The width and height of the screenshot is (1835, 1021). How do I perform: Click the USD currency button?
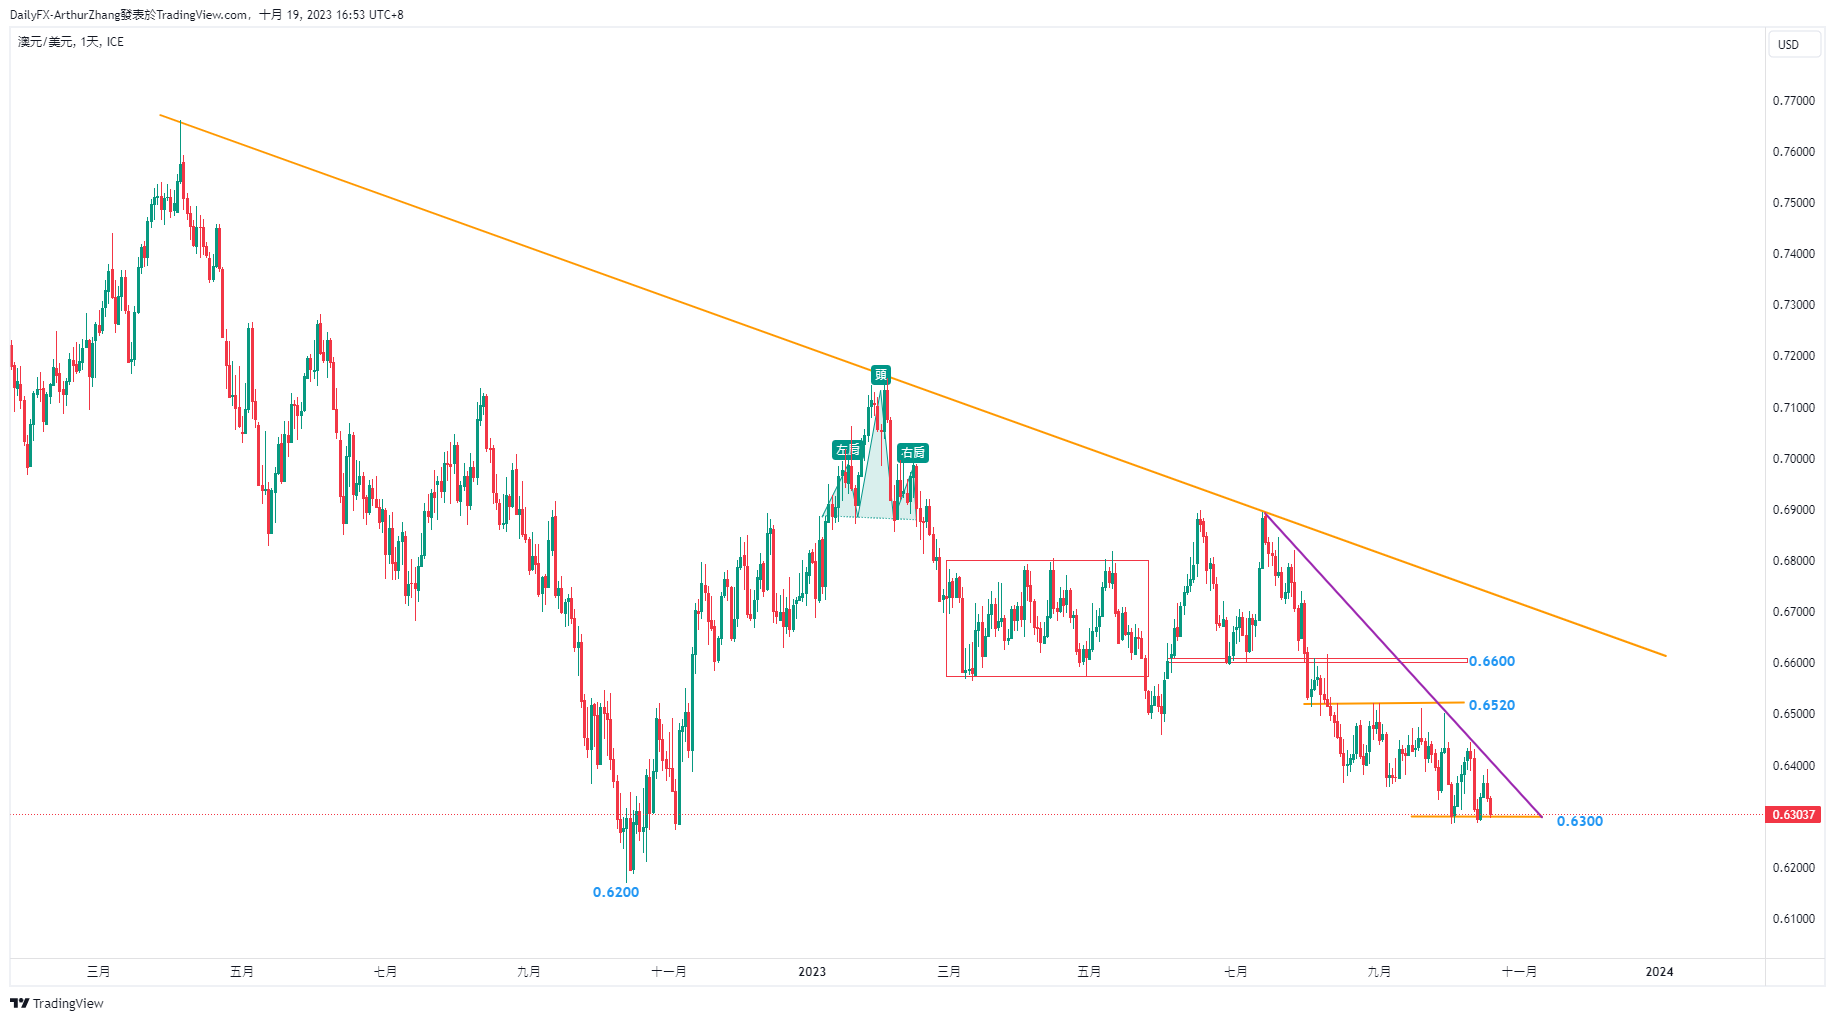pyautogui.click(x=1793, y=44)
